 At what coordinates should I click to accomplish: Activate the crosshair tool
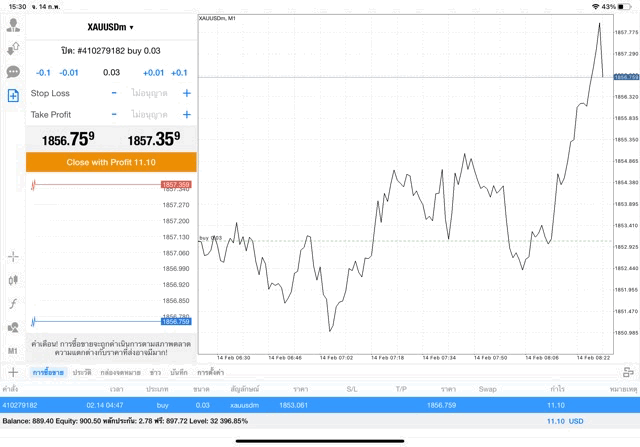tap(13, 257)
